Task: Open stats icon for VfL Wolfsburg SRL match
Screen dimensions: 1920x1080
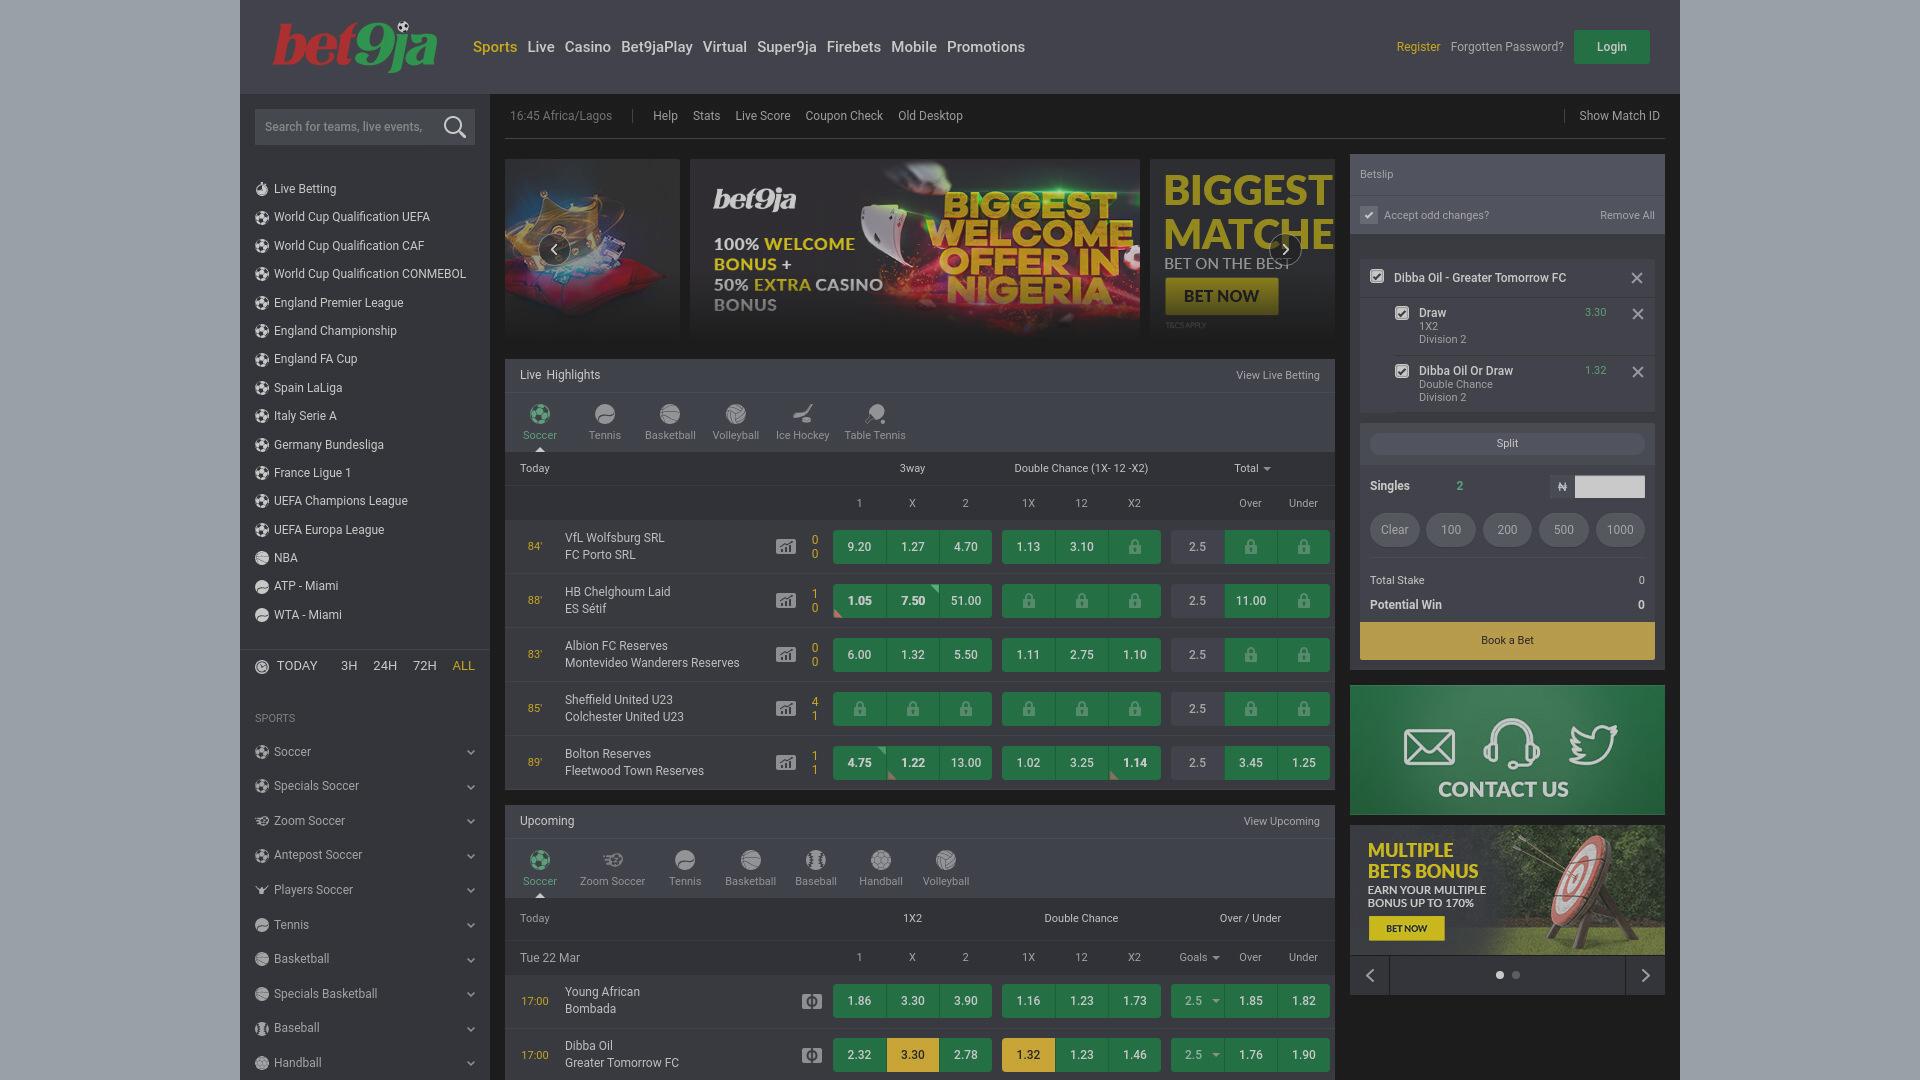Action: pyautogui.click(x=786, y=547)
